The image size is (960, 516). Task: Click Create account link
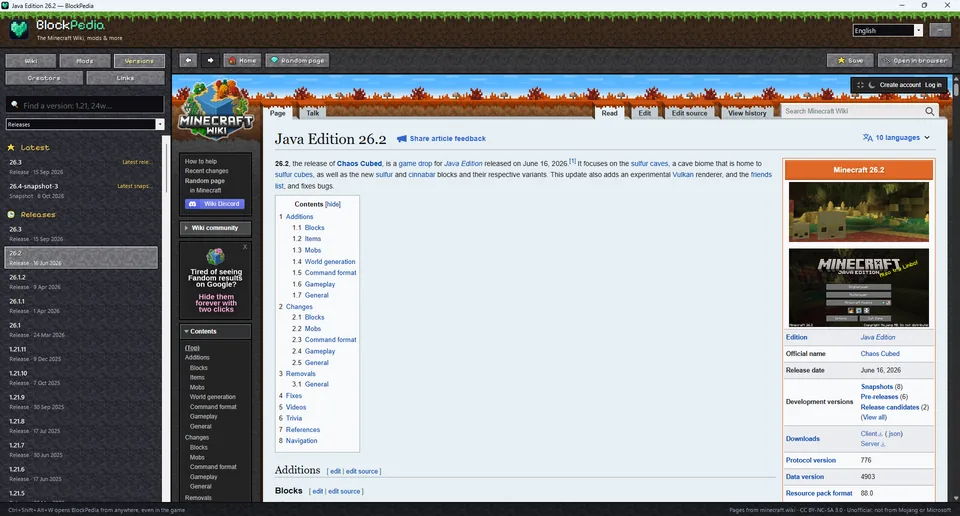coord(900,85)
